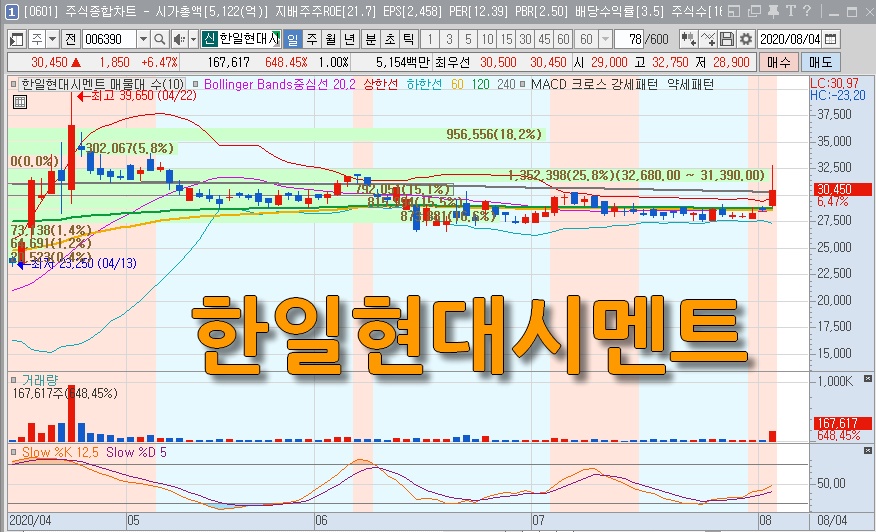Save chart with the floppy disk icon
The width and height of the screenshot is (876, 532).
tap(726, 39)
